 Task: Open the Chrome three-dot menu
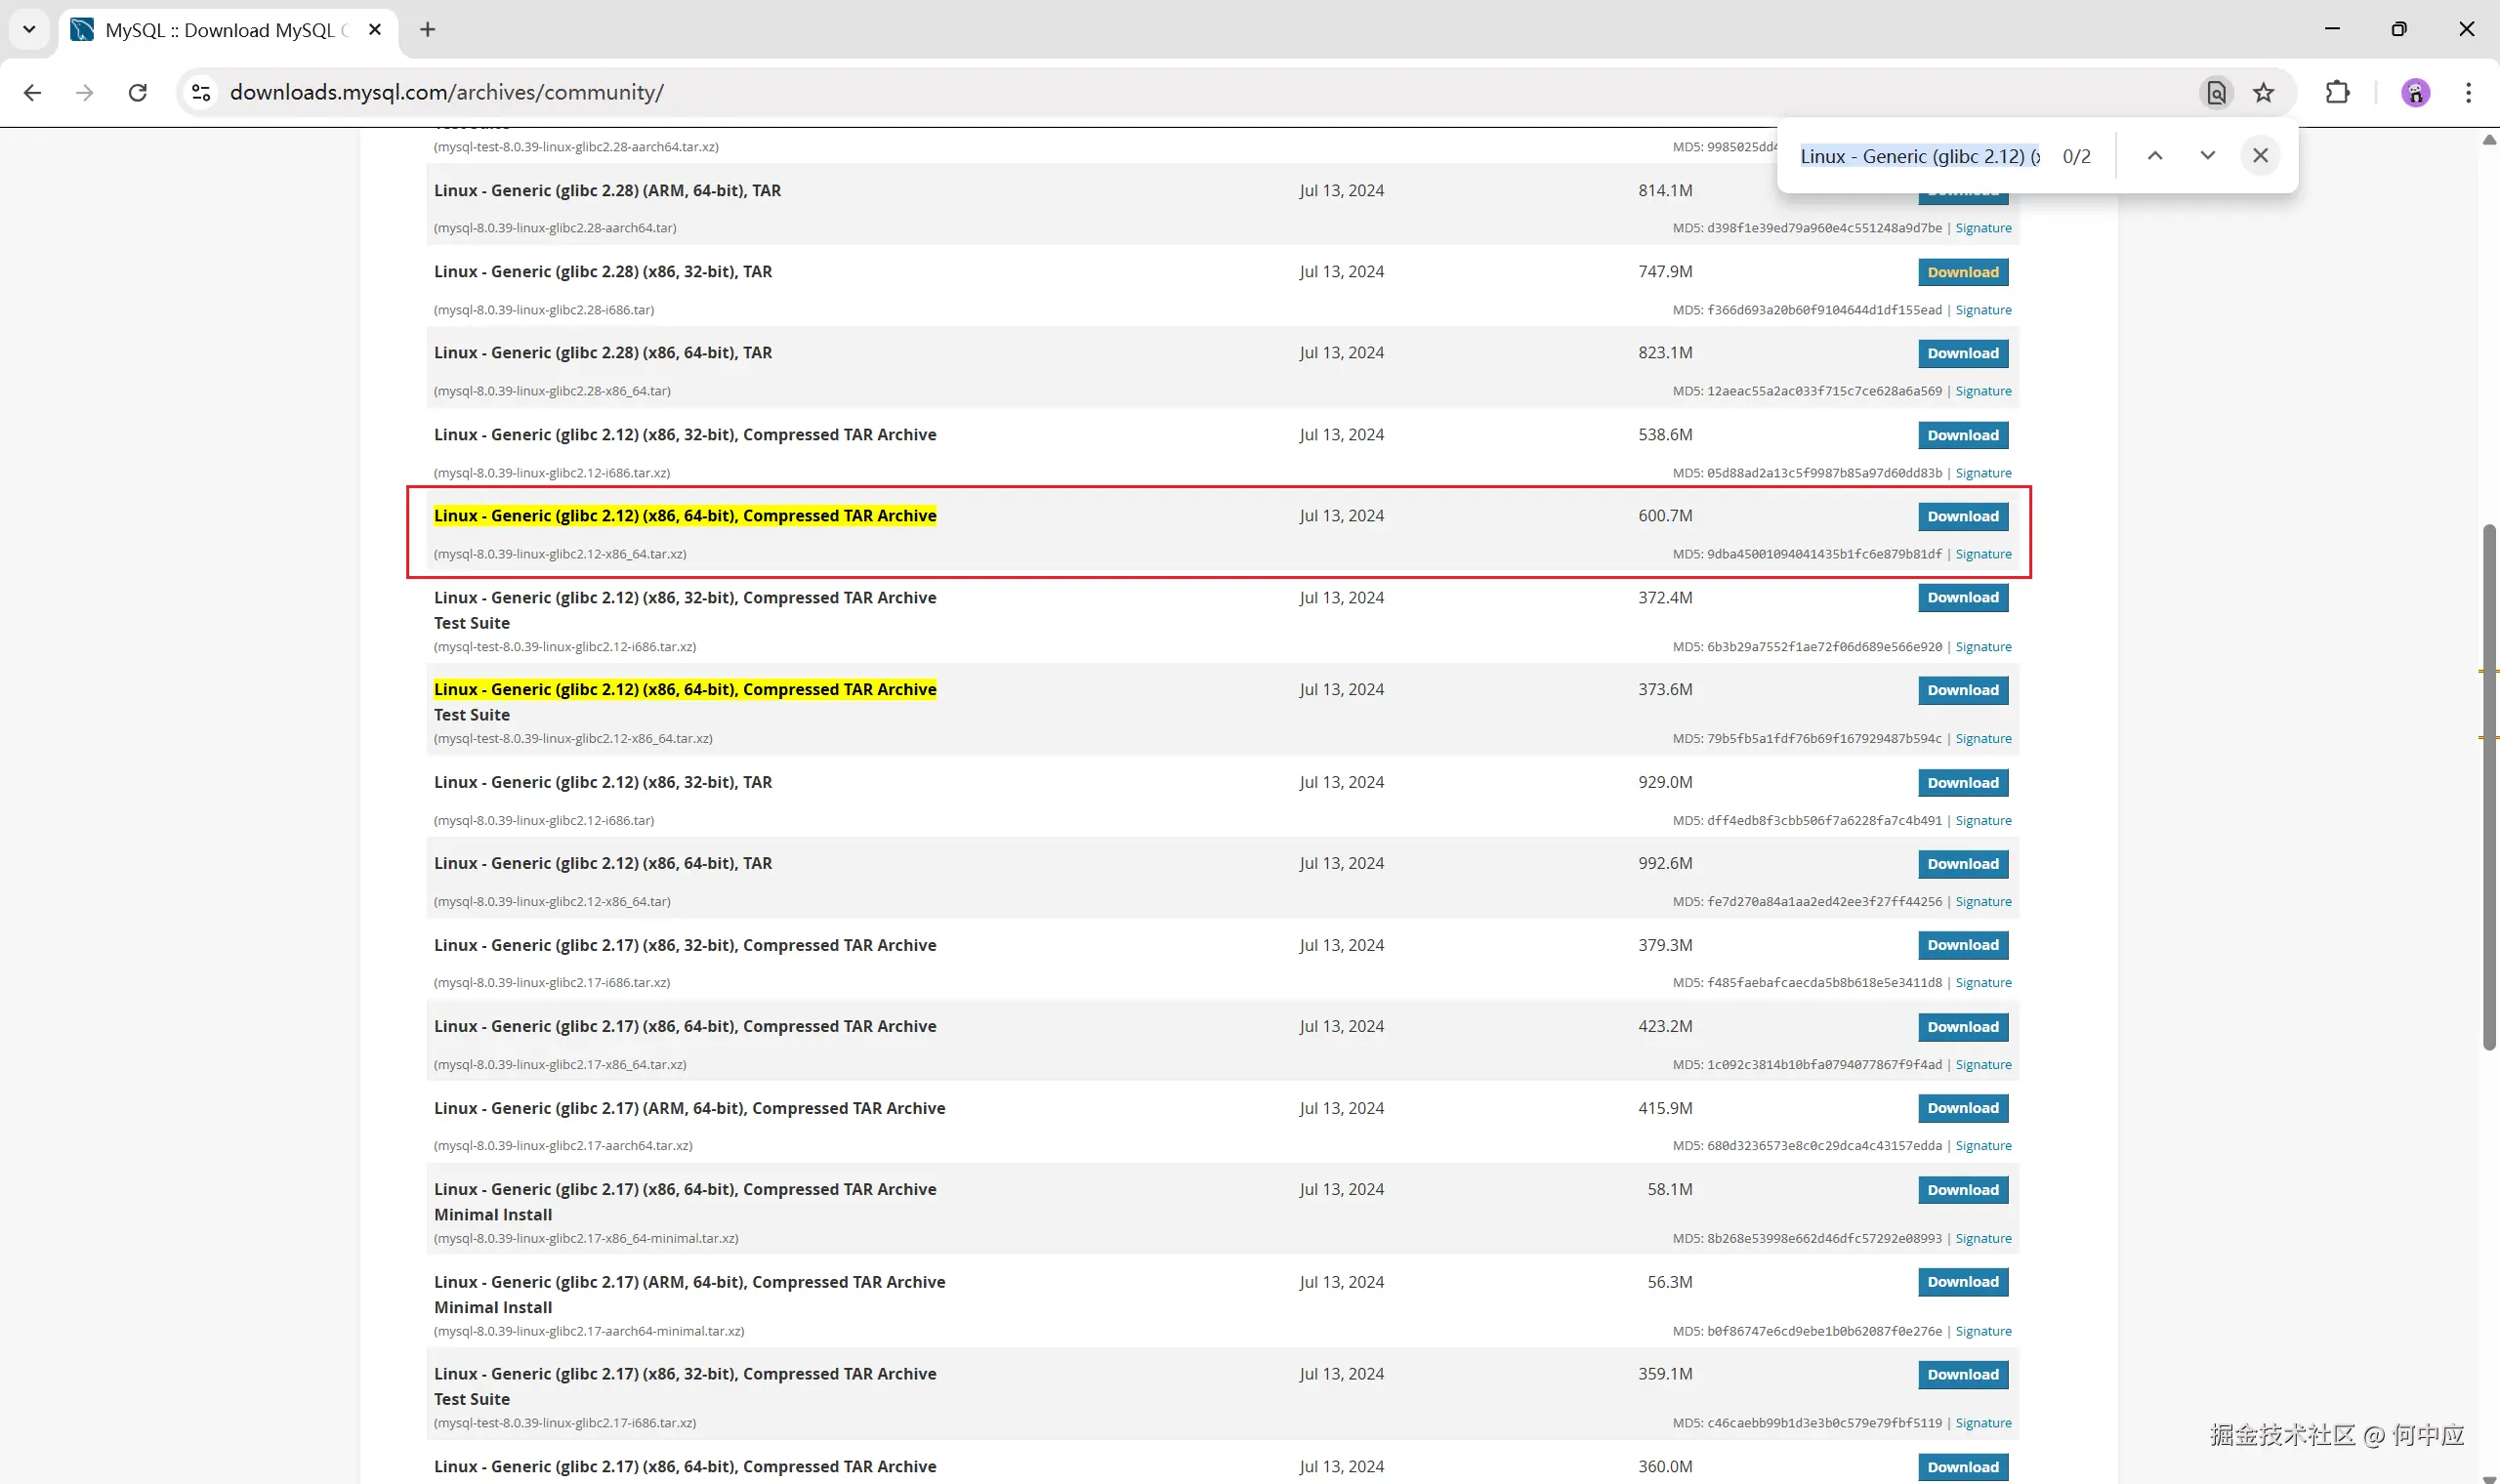pos(2468,93)
